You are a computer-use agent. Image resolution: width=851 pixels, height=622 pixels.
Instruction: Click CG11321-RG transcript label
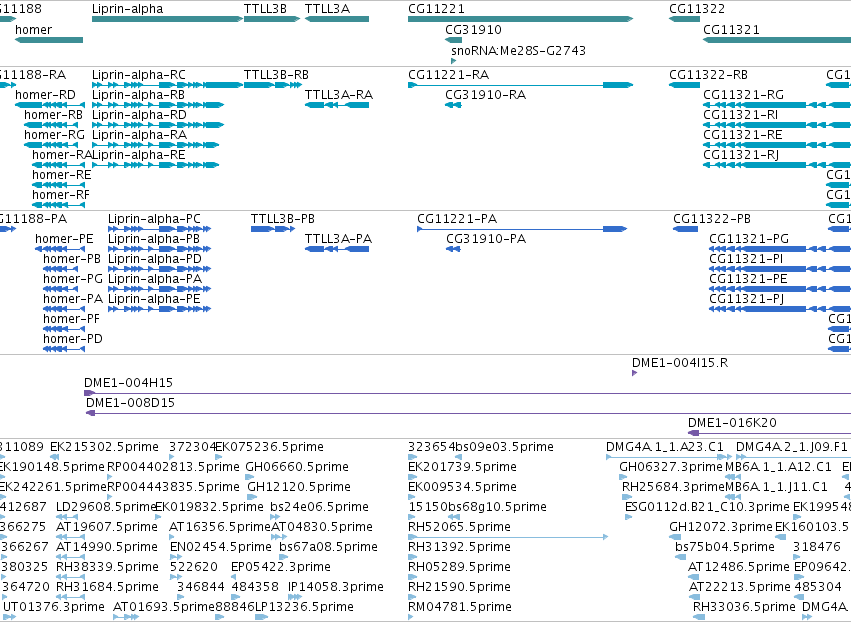click(744, 95)
